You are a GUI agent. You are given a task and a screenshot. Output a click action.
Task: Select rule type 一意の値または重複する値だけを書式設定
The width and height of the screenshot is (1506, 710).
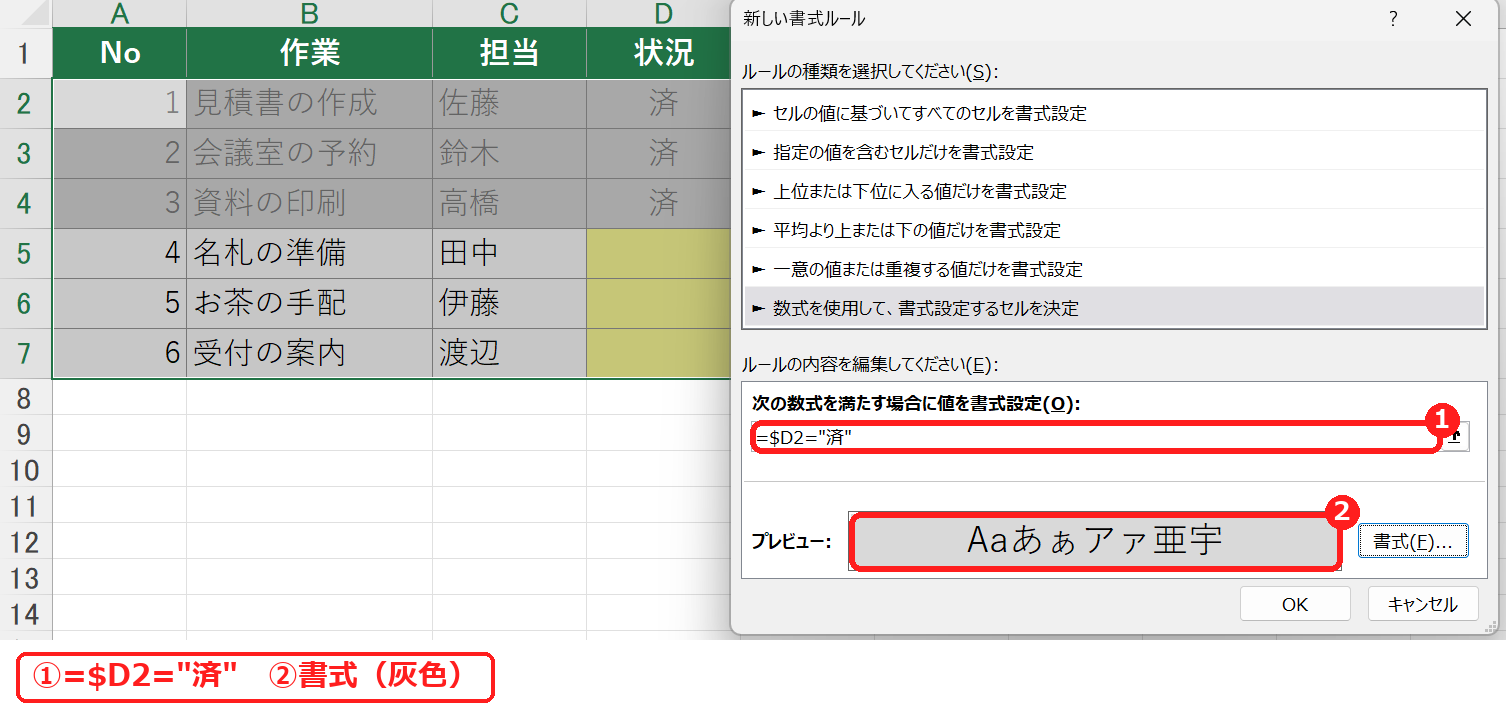pos(1113,269)
